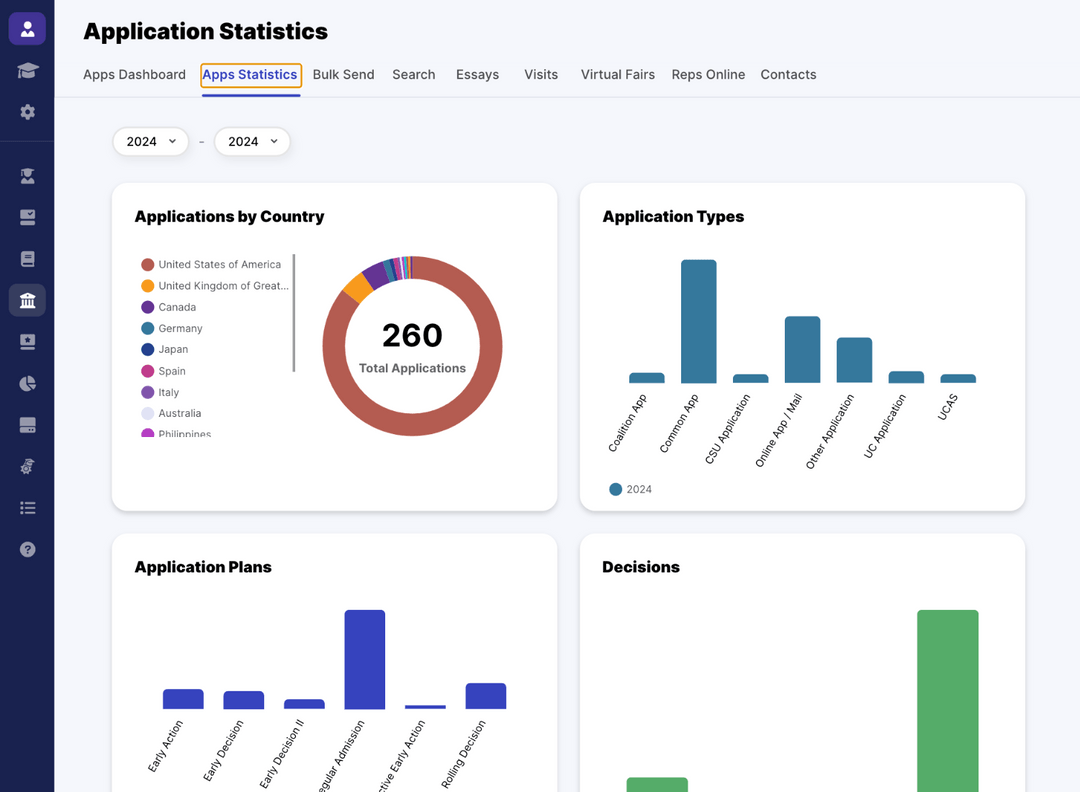Click the United States of America legend swatch
The width and height of the screenshot is (1080, 792).
[x=148, y=264]
